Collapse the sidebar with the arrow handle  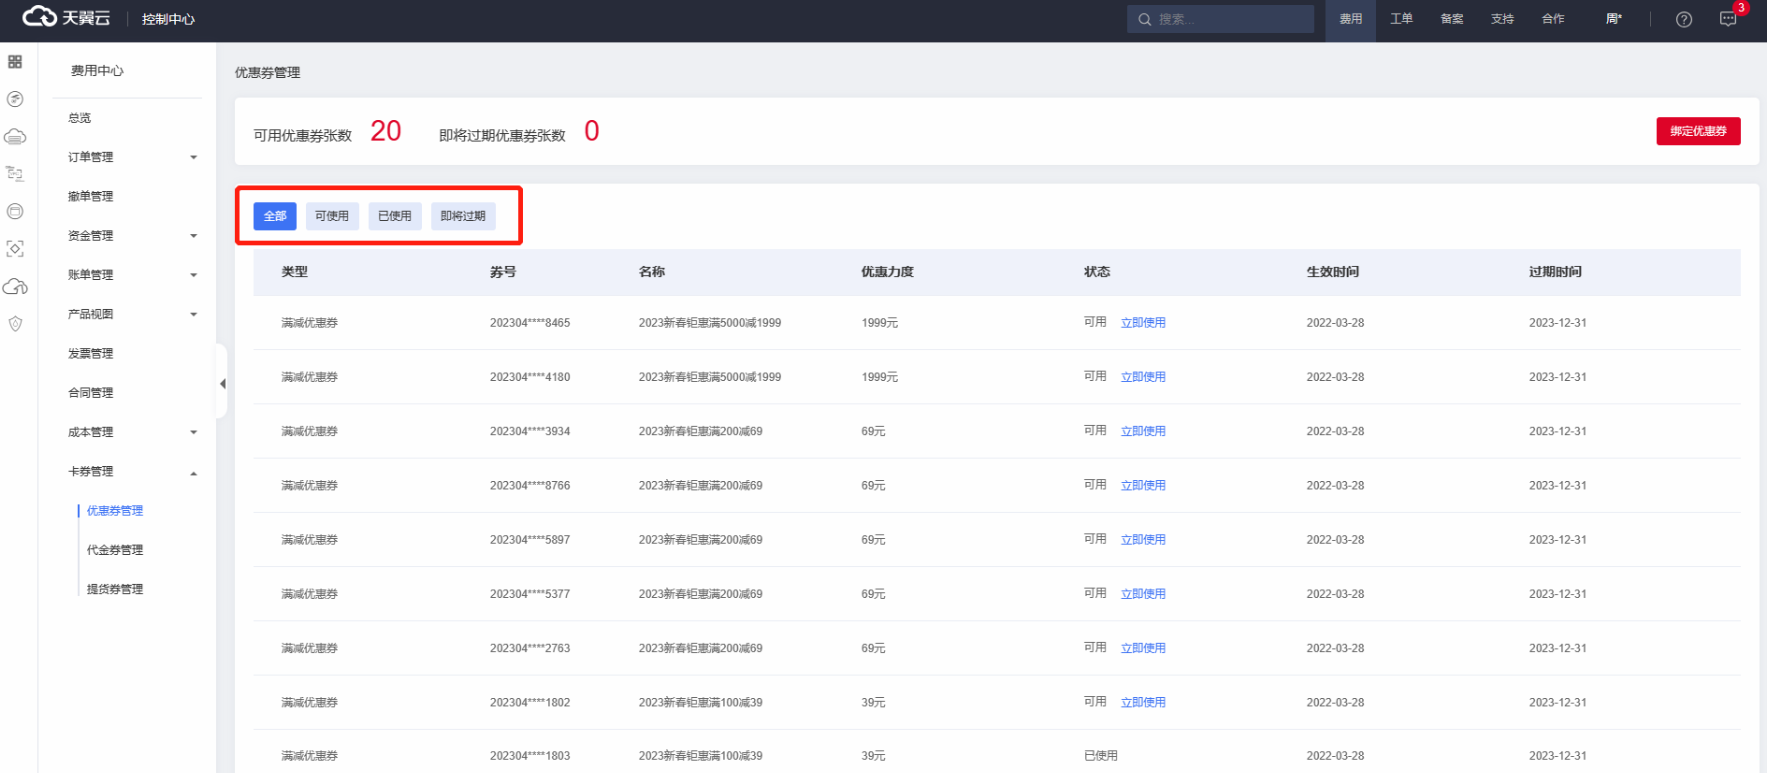[x=222, y=383]
